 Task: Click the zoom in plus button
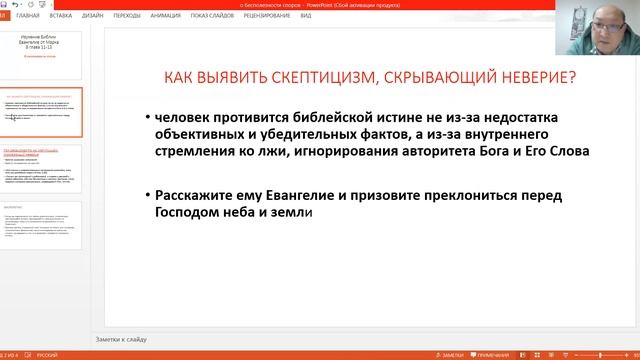point(627,355)
